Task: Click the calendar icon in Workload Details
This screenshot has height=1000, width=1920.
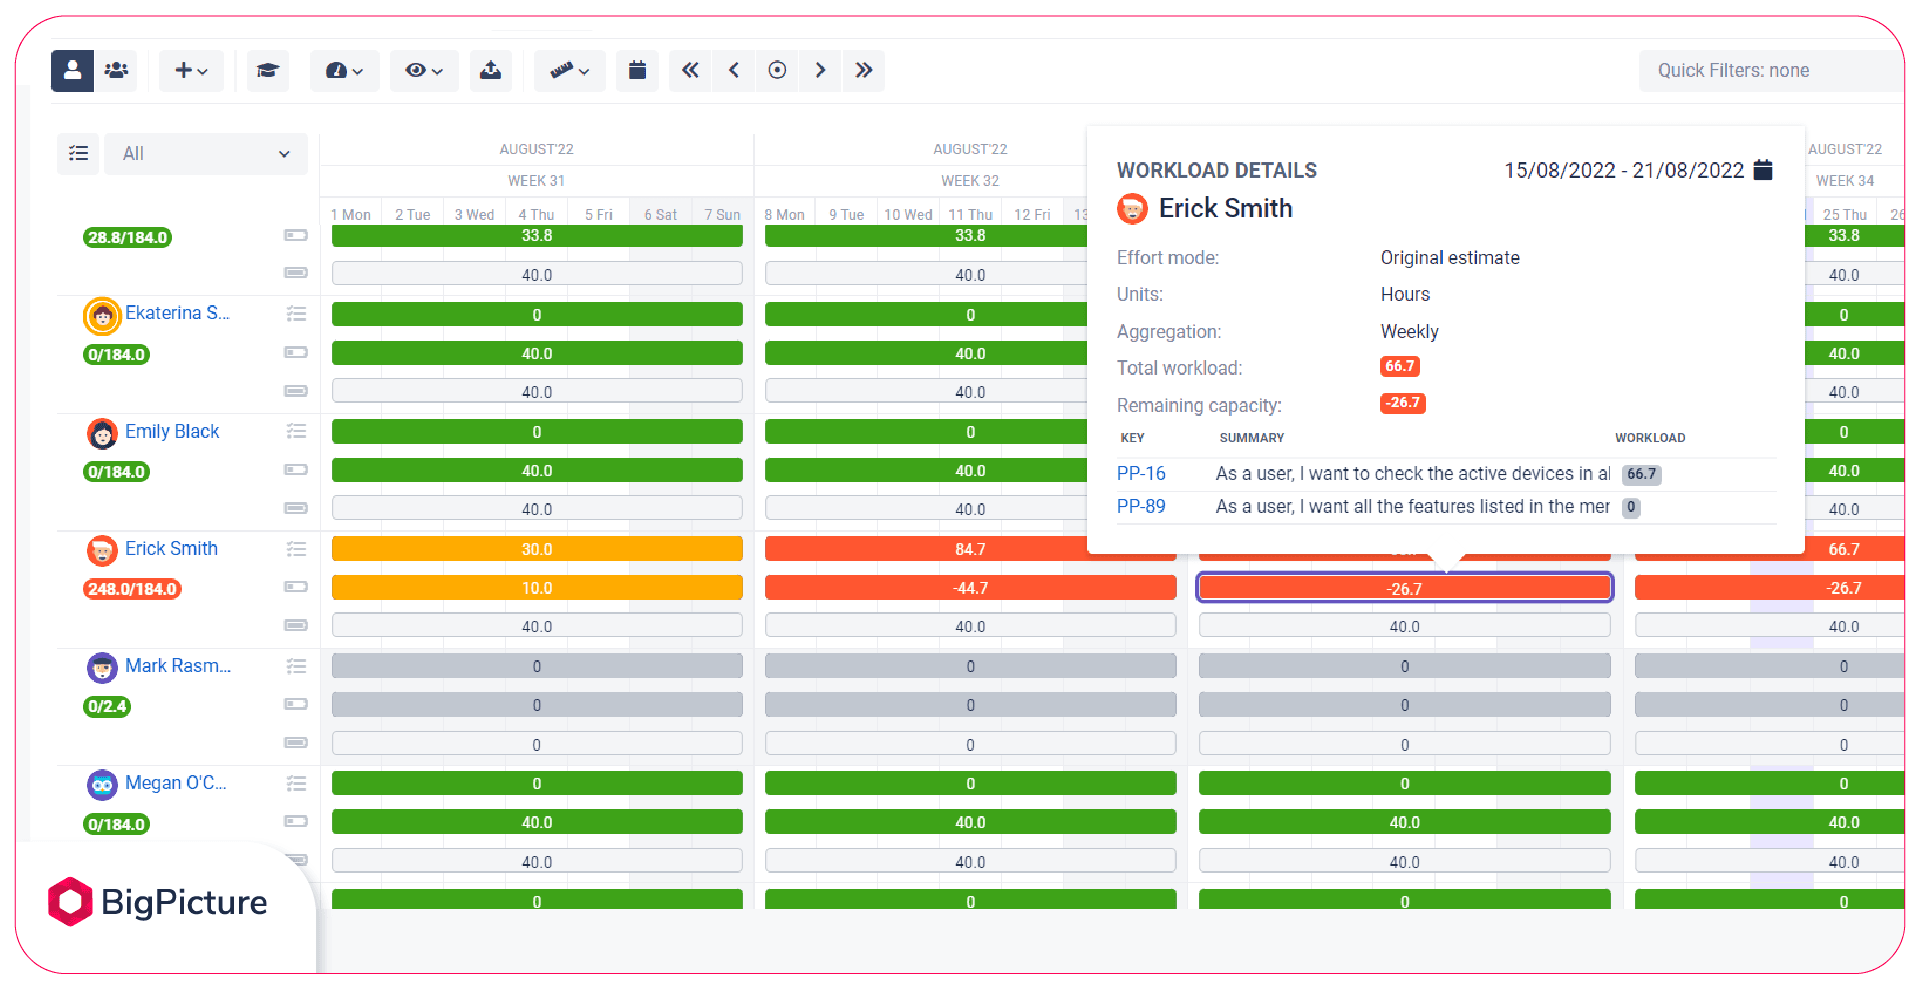Action: (1764, 170)
